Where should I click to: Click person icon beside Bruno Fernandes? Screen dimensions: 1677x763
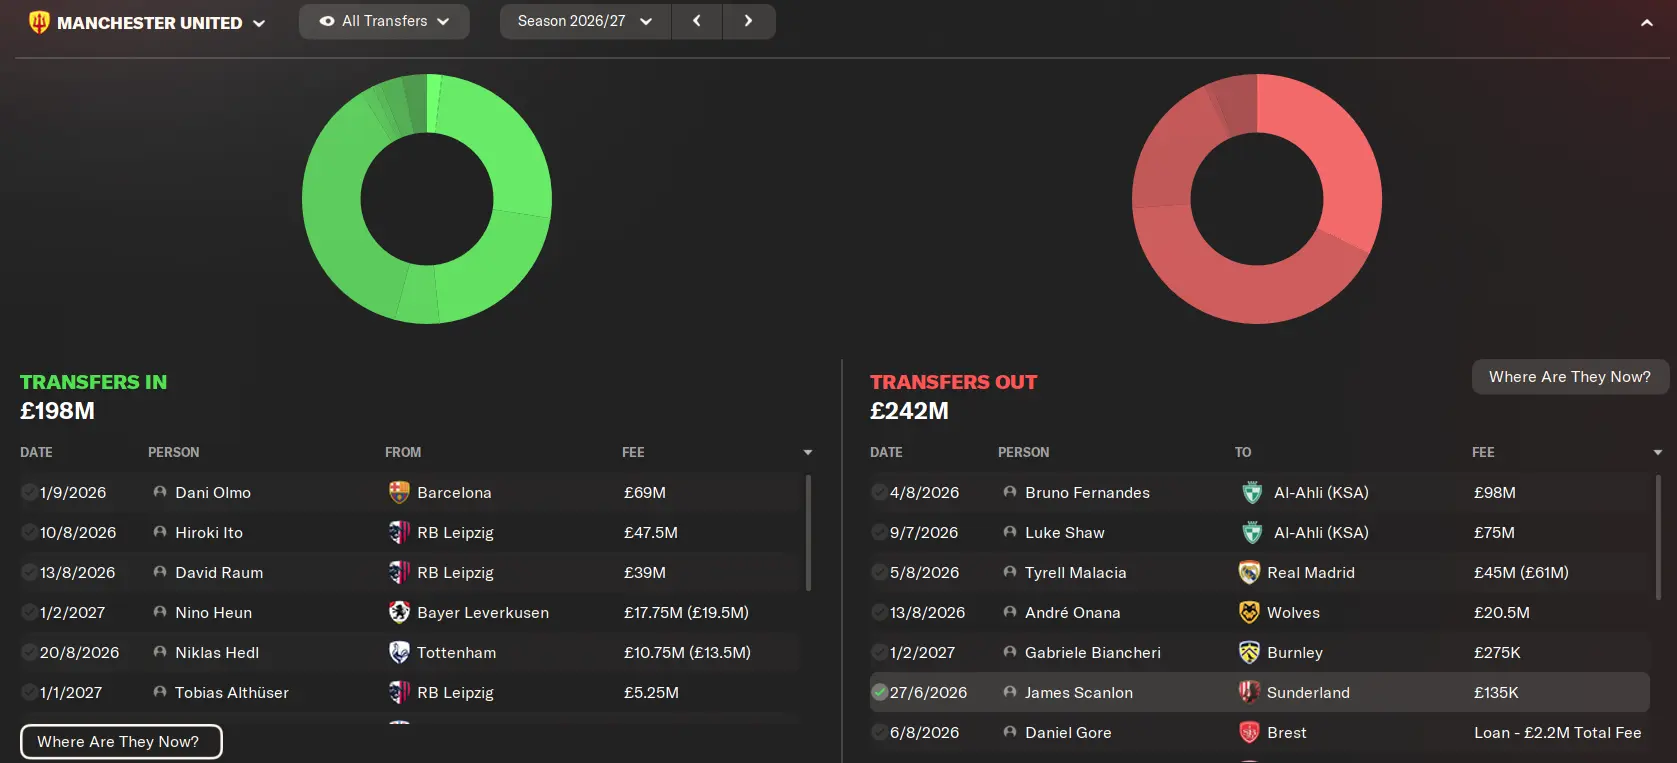pos(1010,492)
